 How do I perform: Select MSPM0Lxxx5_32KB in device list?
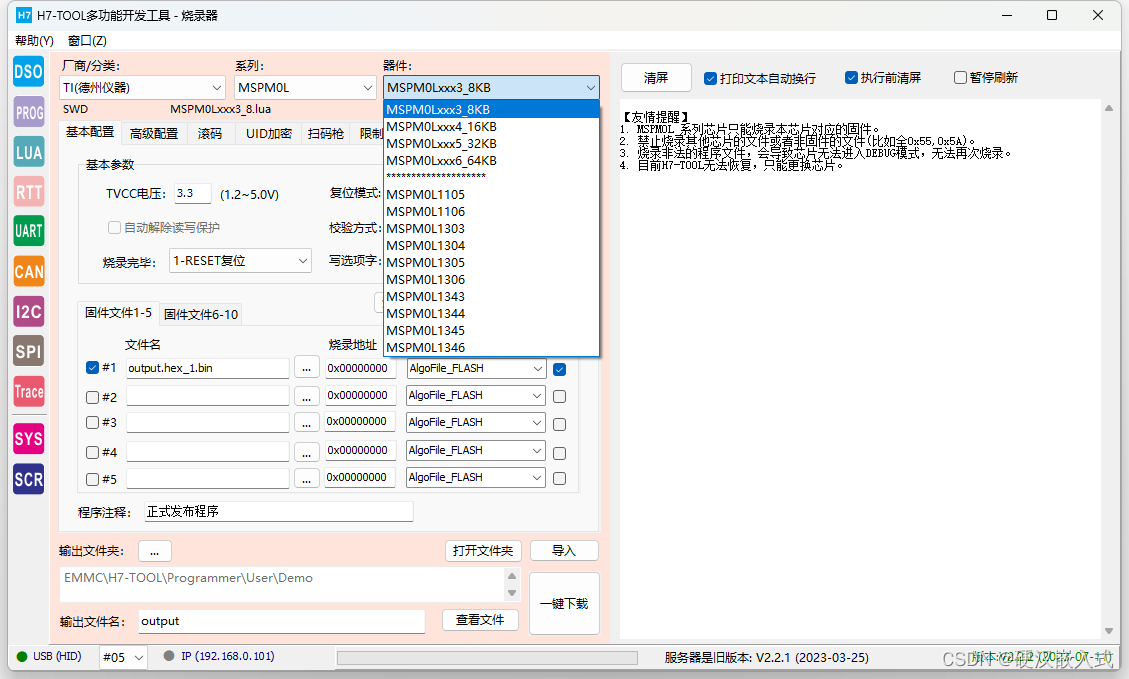(492, 143)
